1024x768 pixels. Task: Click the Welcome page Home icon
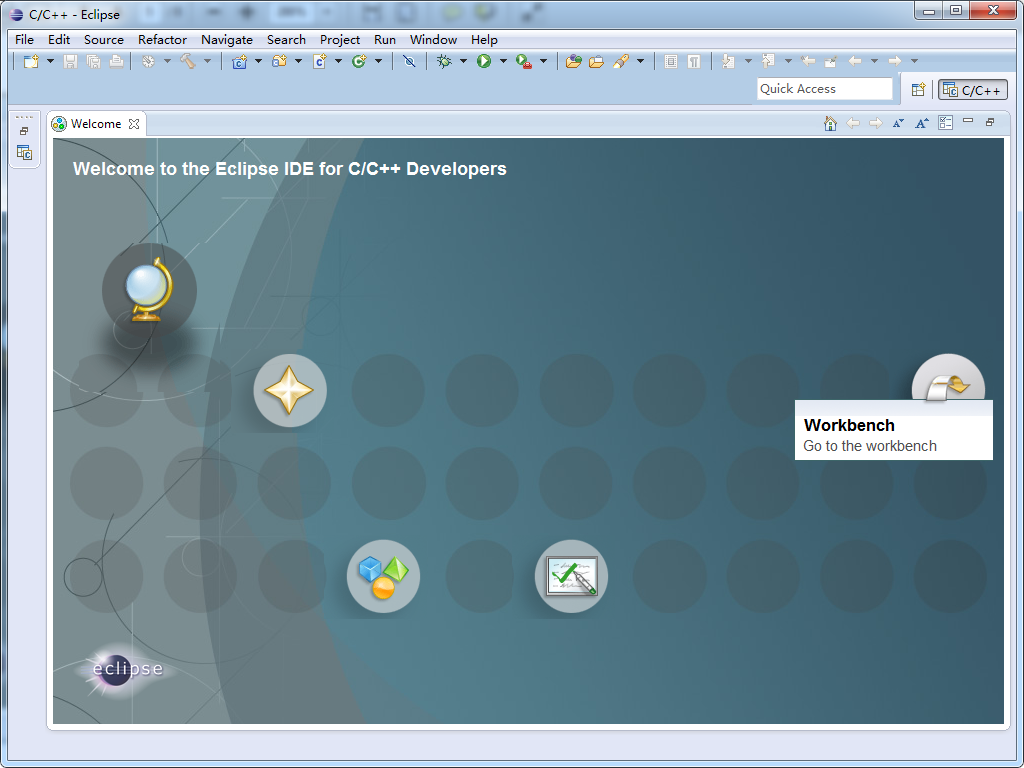click(x=830, y=123)
